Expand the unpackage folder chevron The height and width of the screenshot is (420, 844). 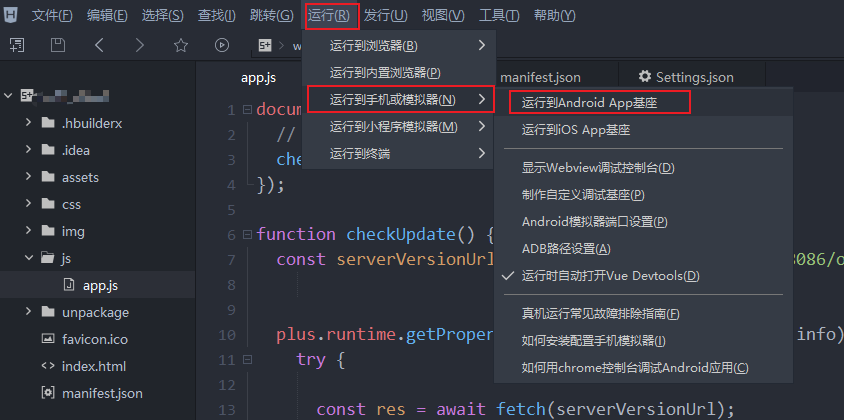tap(28, 312)
